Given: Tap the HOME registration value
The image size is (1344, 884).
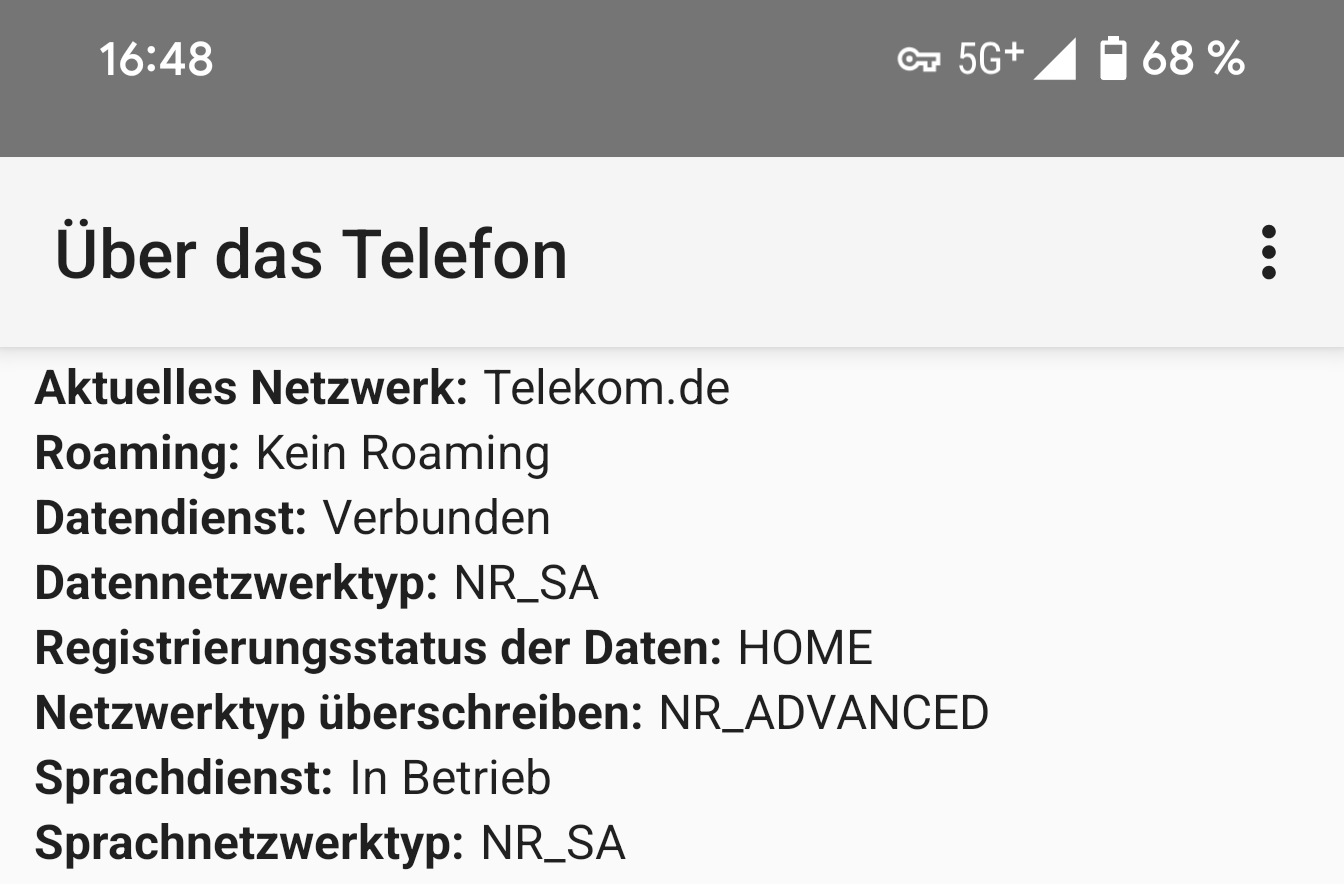Looking at the screenshot, I should [805, 648].
